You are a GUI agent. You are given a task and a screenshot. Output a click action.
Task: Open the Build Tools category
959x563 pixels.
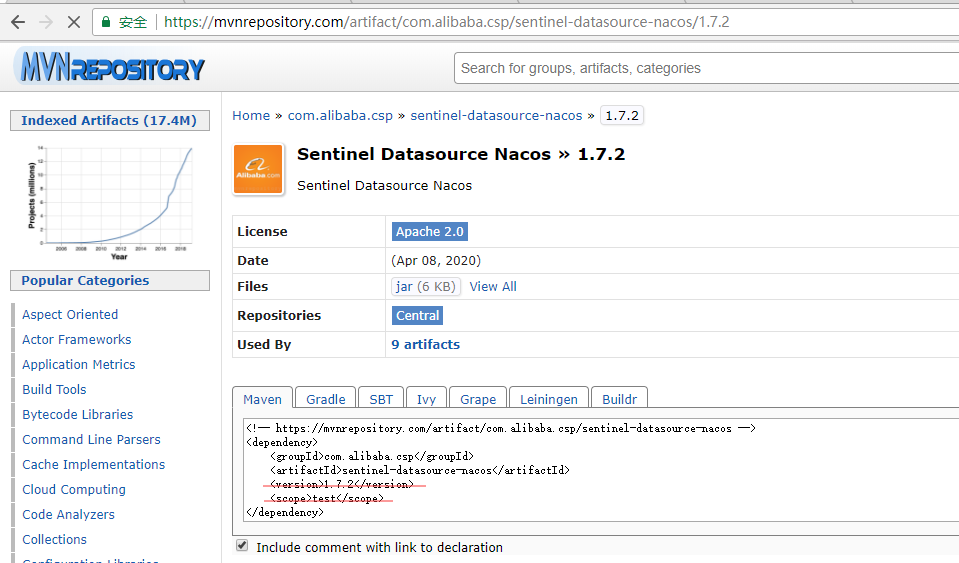click(54, 389)
